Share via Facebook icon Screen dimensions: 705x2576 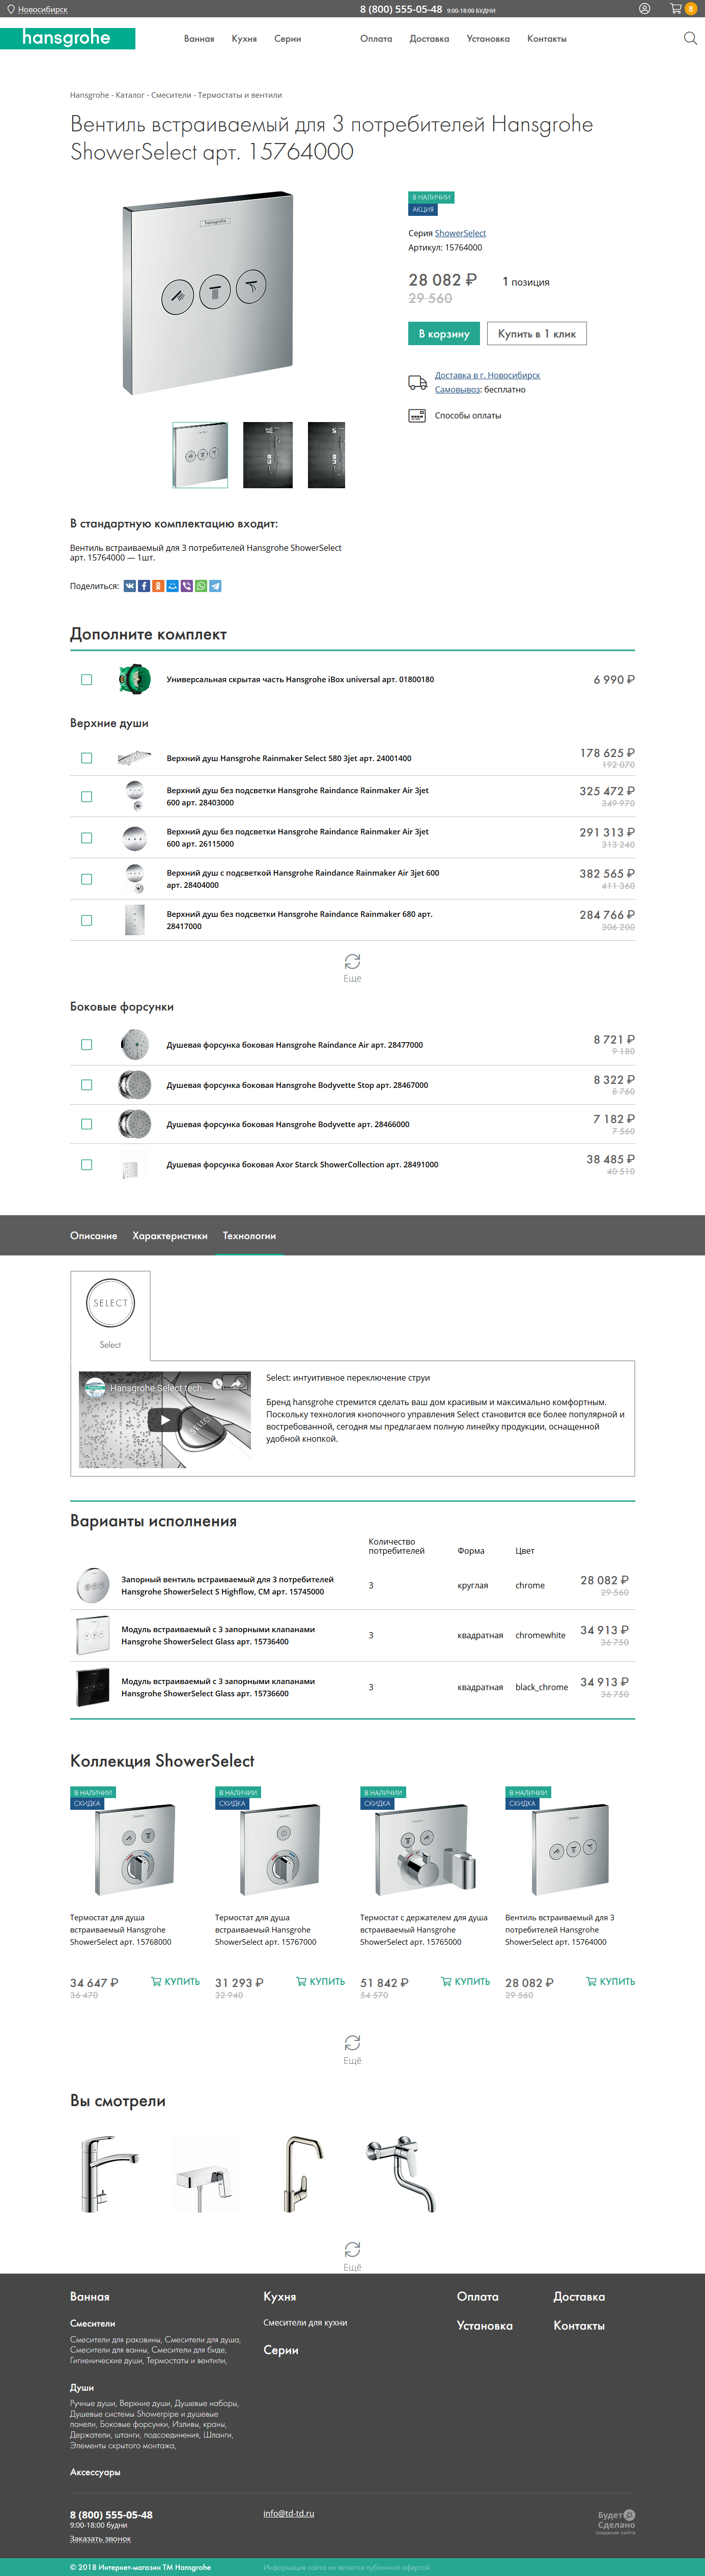click(x=144, y=586)
